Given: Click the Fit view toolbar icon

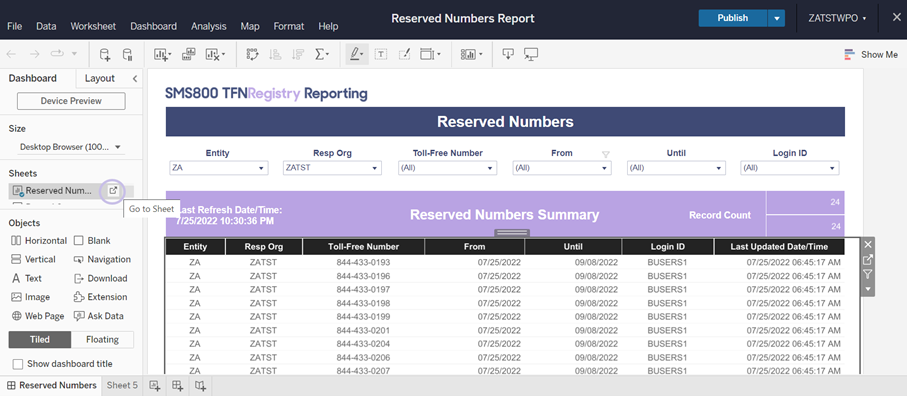Looking at the screenshot, I should 430,54.
